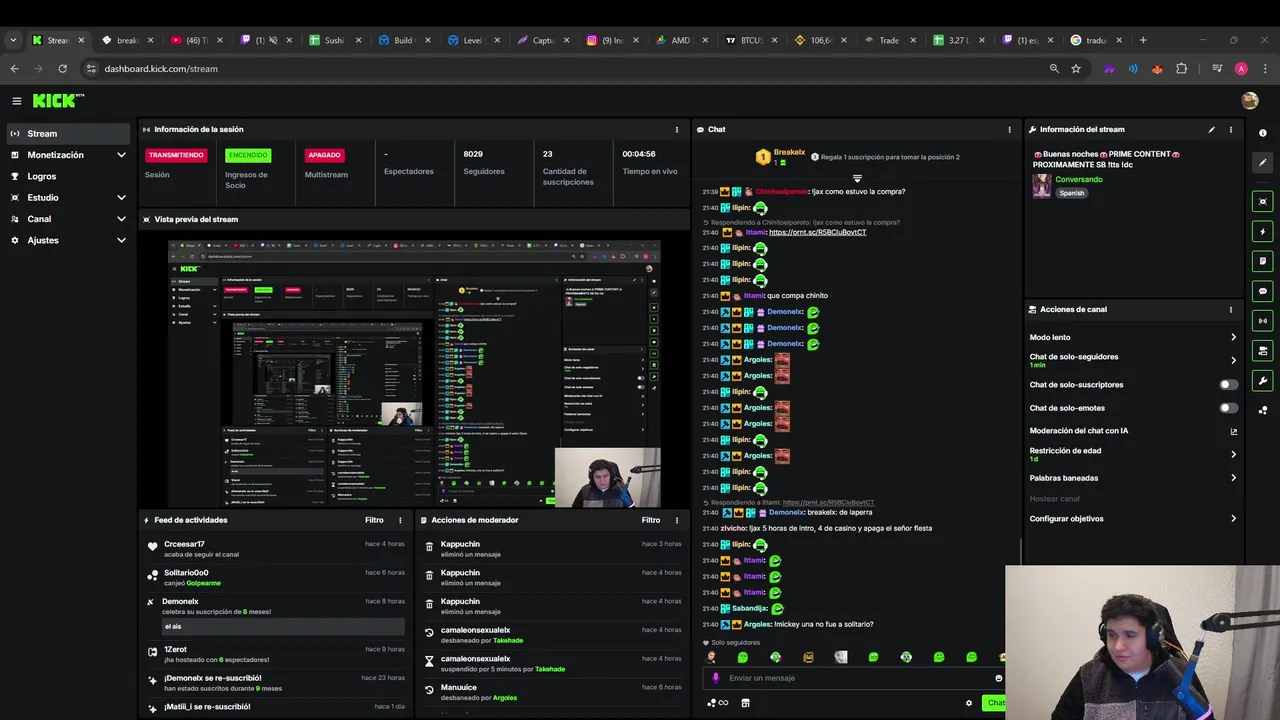The image size is (1280, 720).
Task: Open Moderación del chat con IA external link
Action: [x=1233, y=431]
